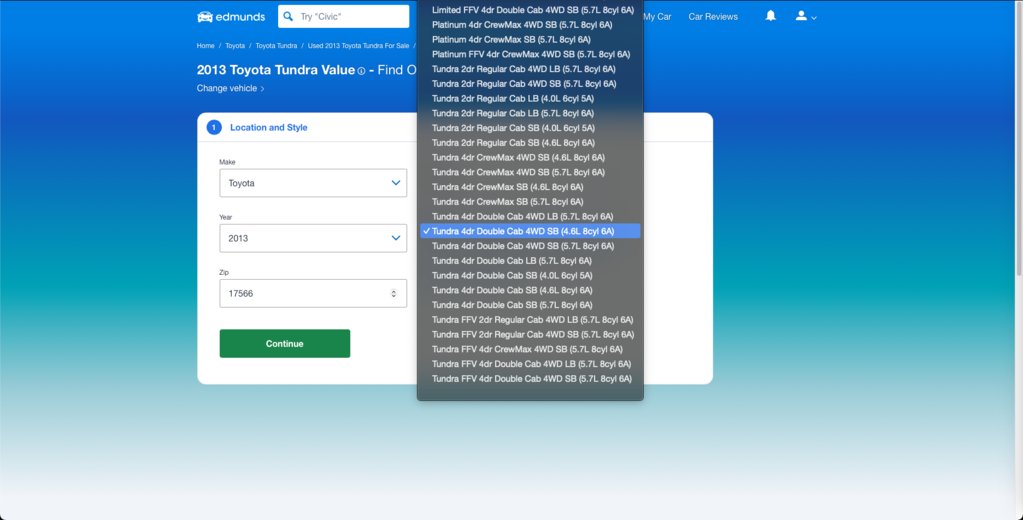The image size is (1023, 520).
Task: Click the Zip field stepper arrows
Action: click(x=393, y=294)
